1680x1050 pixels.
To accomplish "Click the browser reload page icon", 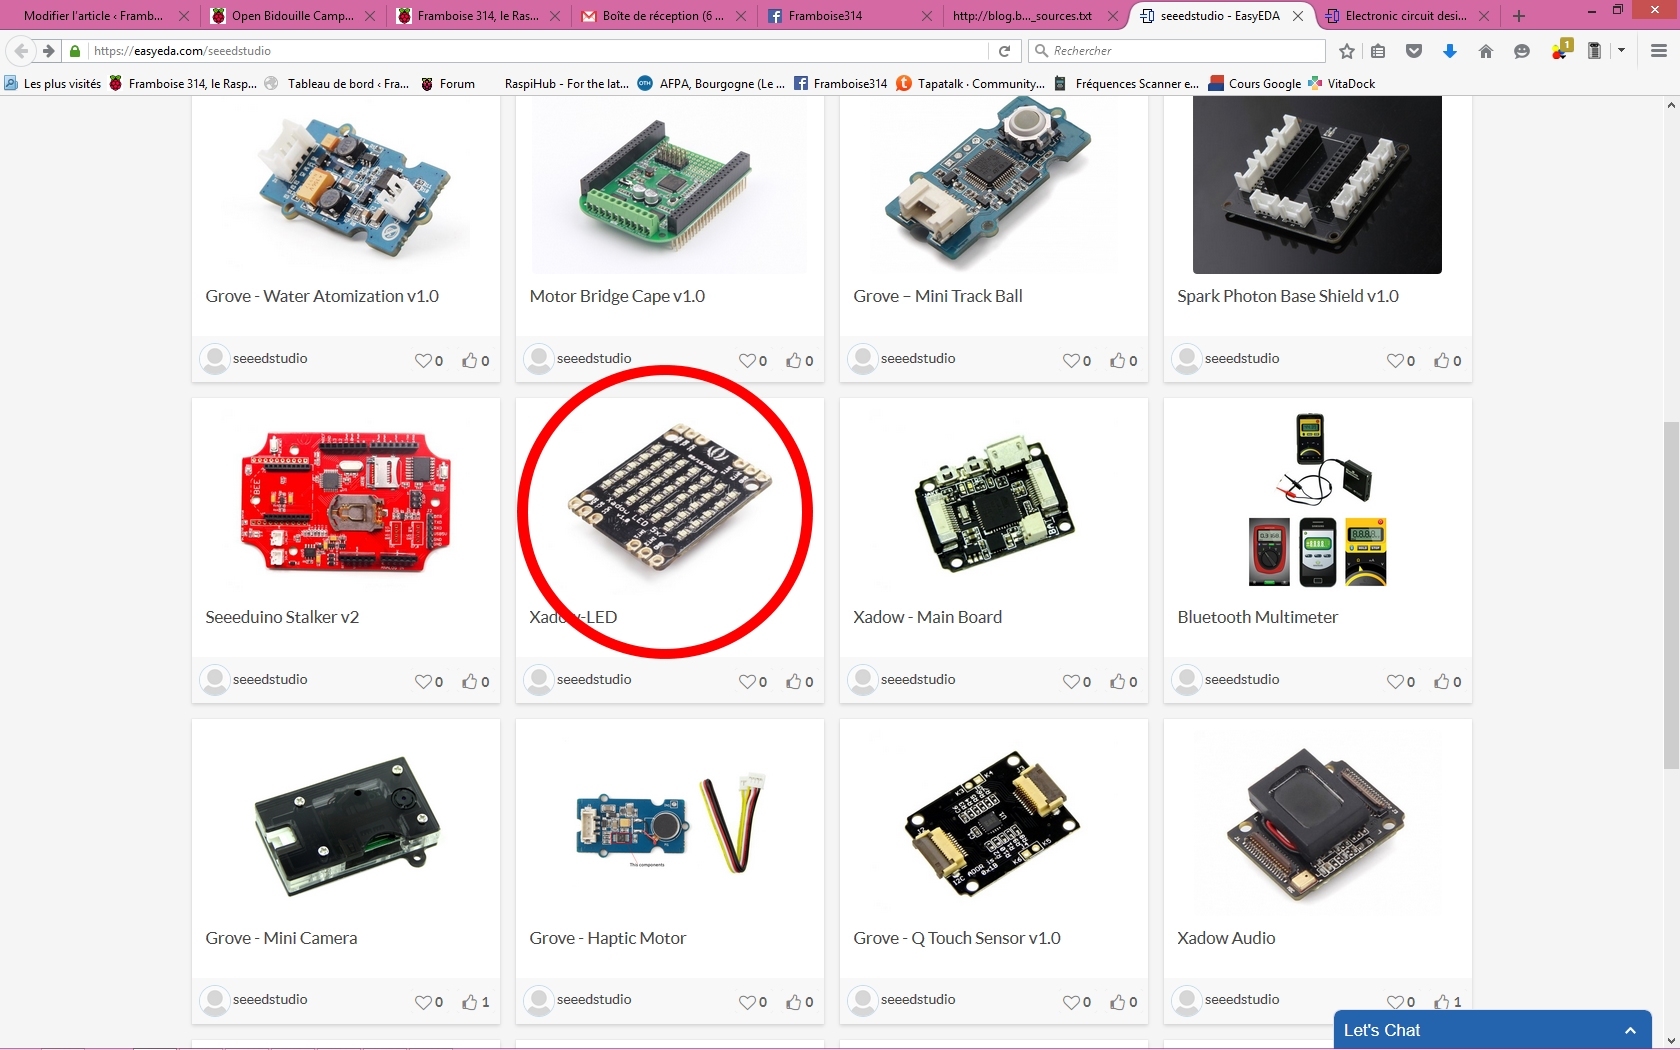I will pos(1004,51).
